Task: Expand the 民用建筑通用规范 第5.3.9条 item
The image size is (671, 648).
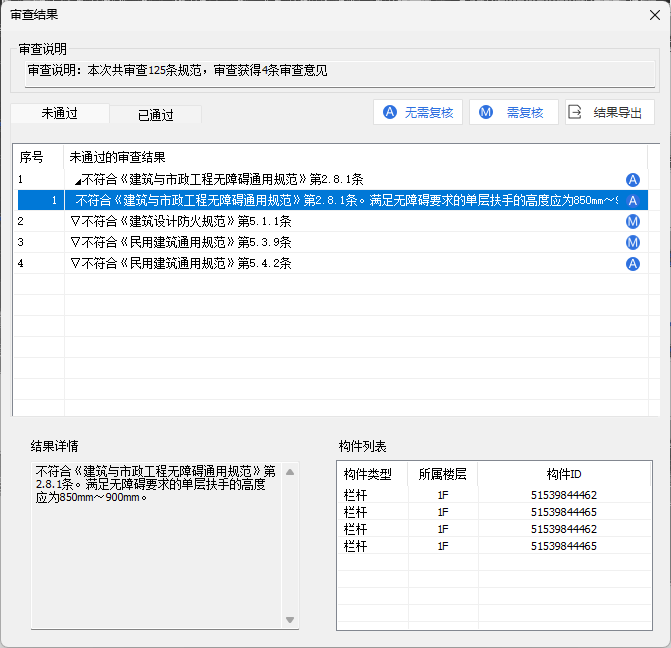Action: point(76,243)
